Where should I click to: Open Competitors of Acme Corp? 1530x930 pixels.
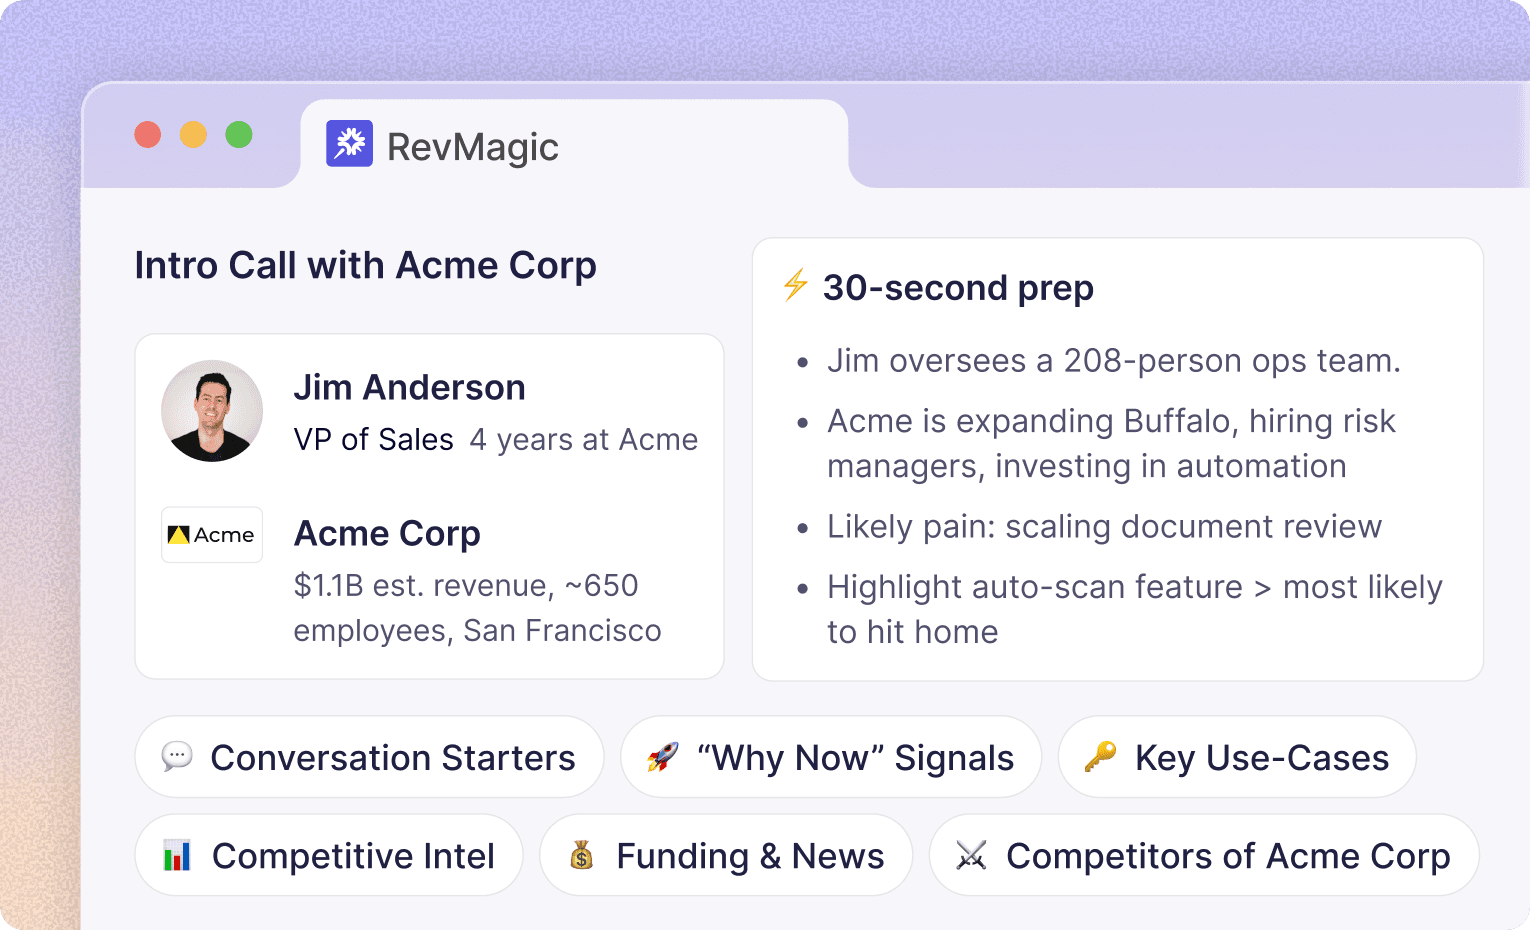click(x=1203, y=855)
